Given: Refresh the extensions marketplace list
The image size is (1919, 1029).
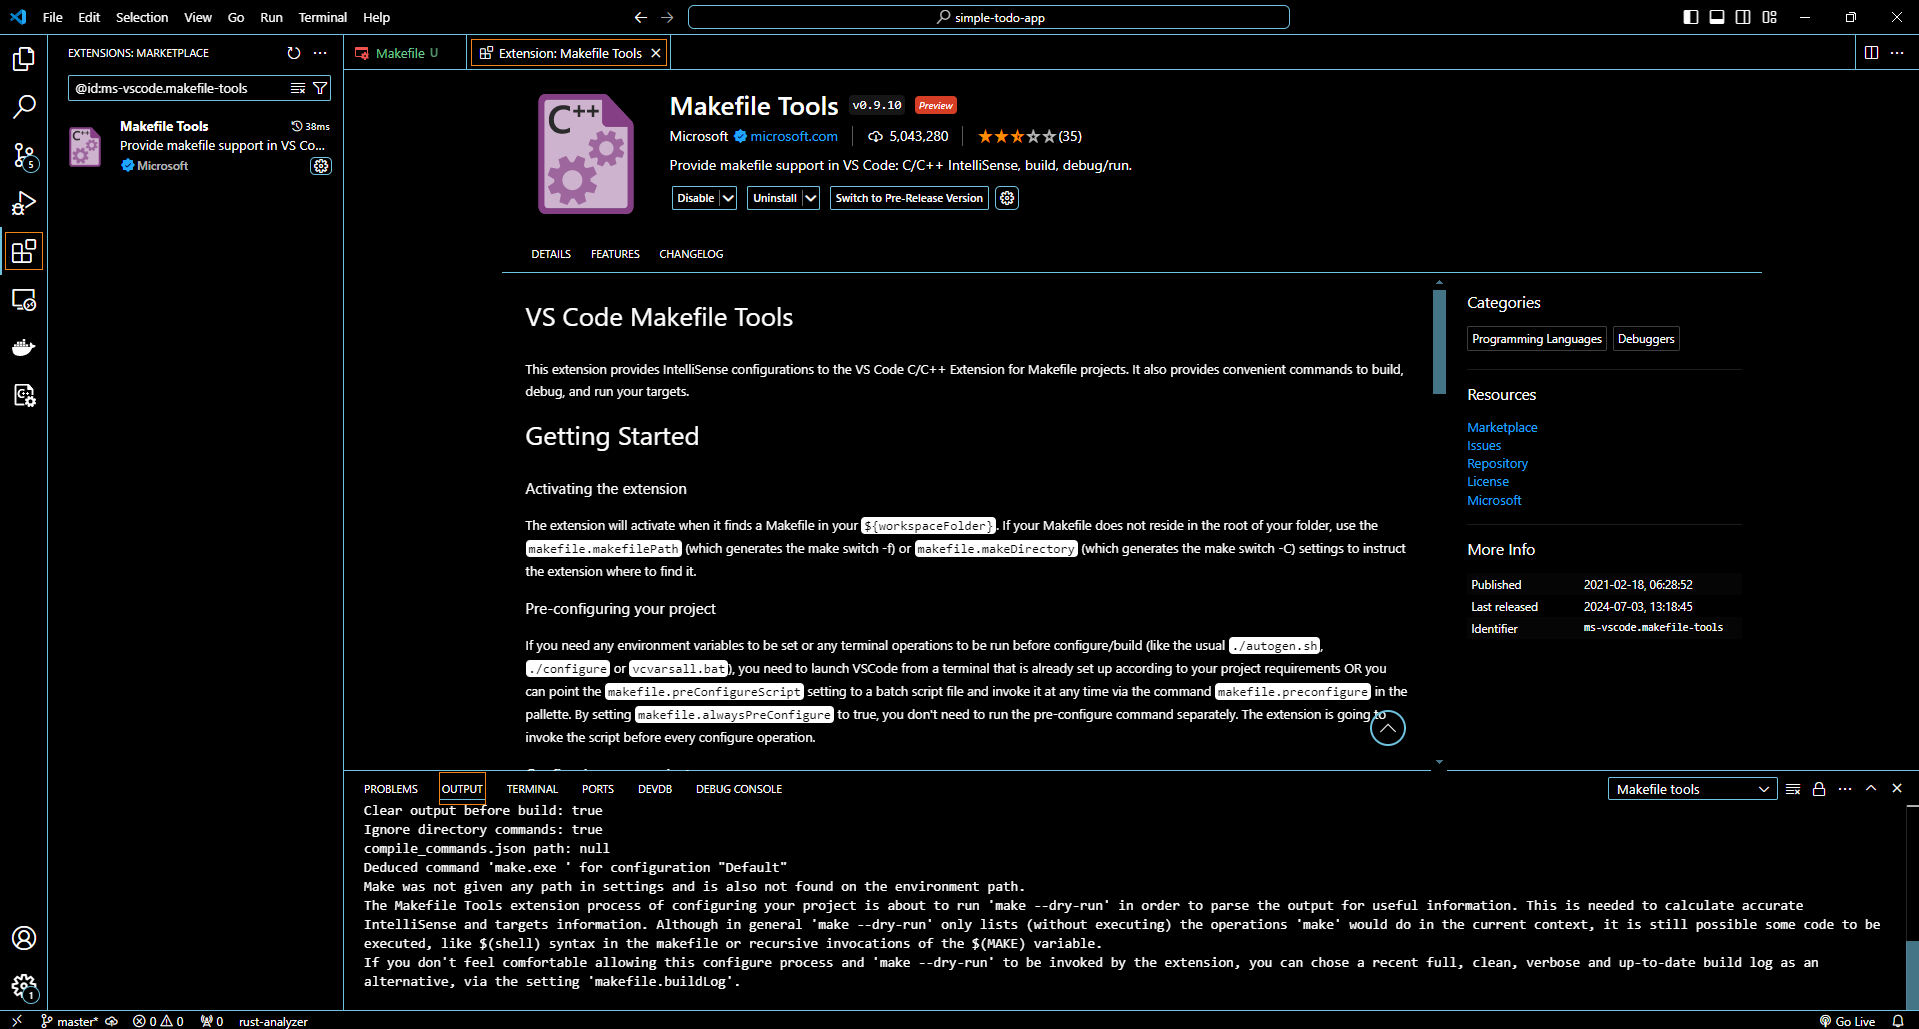Looking at the screenshot, I should pos(293,53).
